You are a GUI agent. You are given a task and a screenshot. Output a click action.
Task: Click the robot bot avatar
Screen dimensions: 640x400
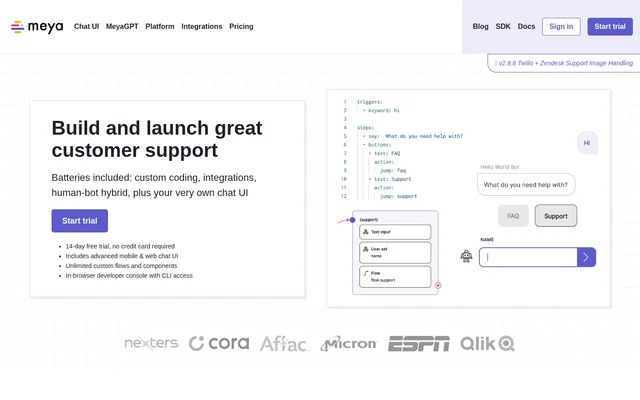coord(466,256)
